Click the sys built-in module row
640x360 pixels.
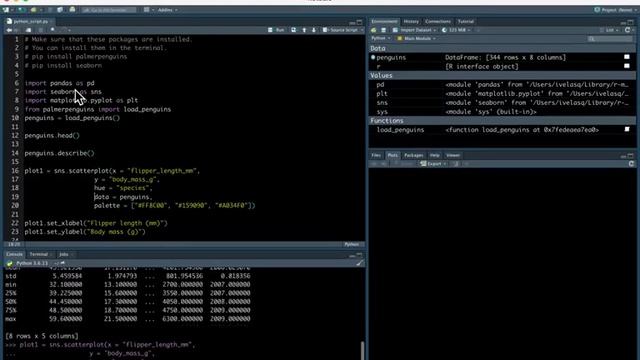[x=502, y=111]
